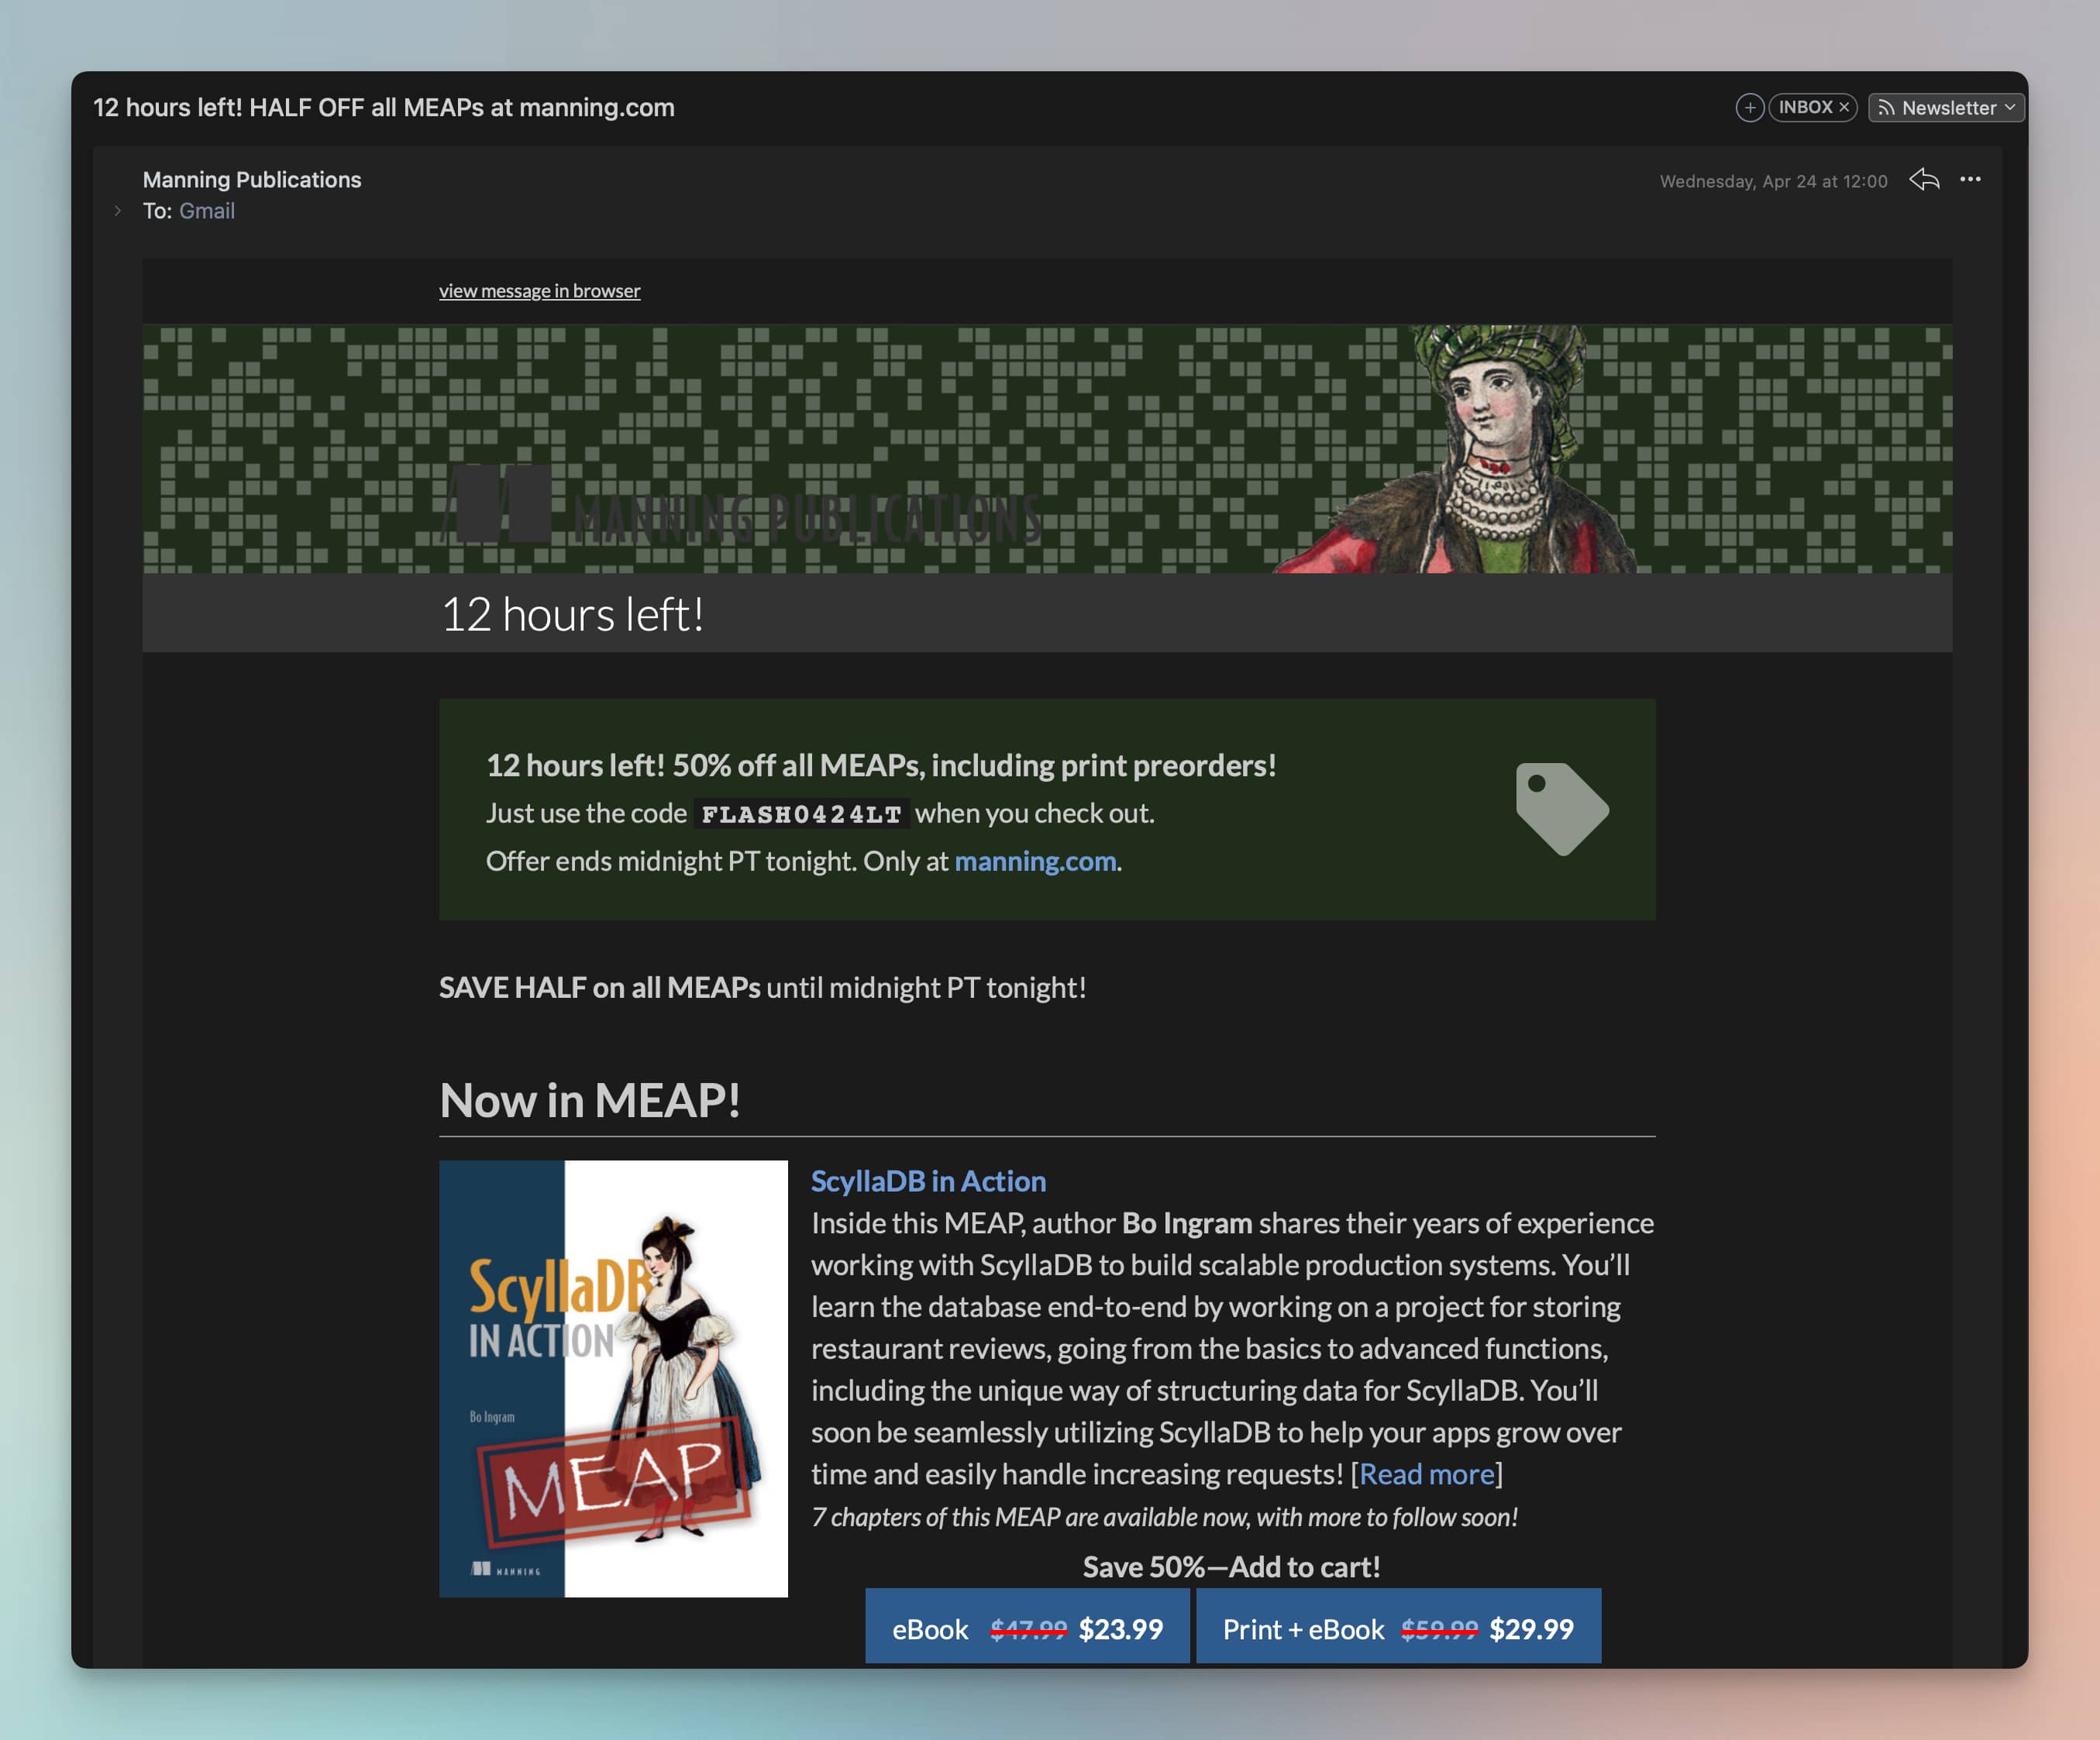This screenshot has height=1740, width=2100.
Task: Click the Gmail recipient name
Action: click(x=207, y=211)
